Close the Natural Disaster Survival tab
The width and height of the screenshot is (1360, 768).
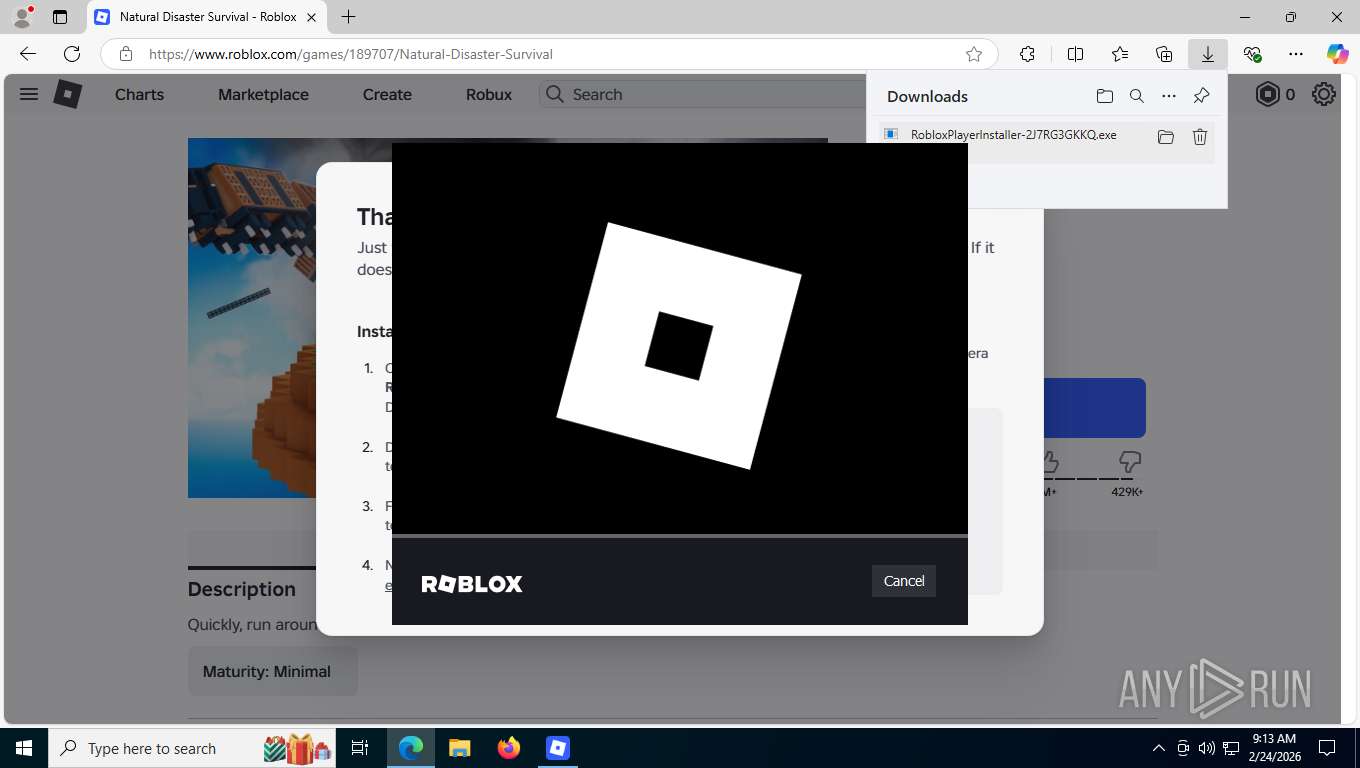312,17
